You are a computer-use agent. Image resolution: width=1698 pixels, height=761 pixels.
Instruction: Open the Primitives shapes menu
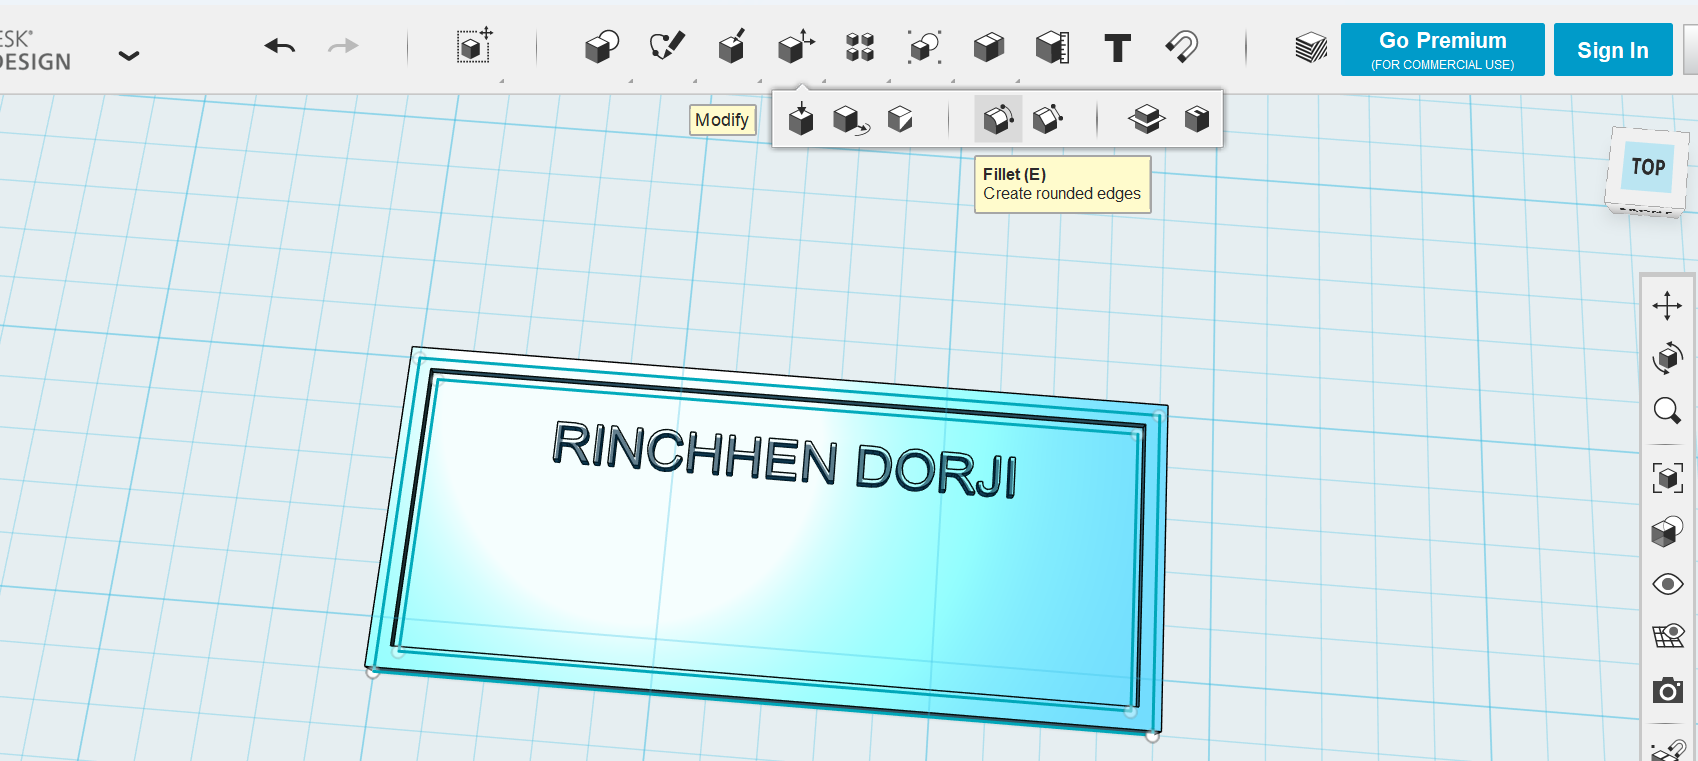(x=602, y=47)
